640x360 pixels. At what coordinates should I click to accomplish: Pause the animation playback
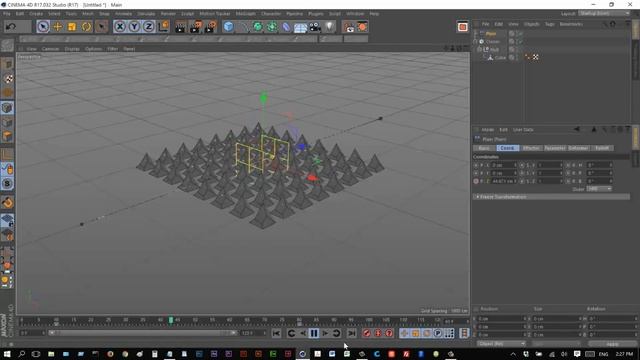click(314, 333)
